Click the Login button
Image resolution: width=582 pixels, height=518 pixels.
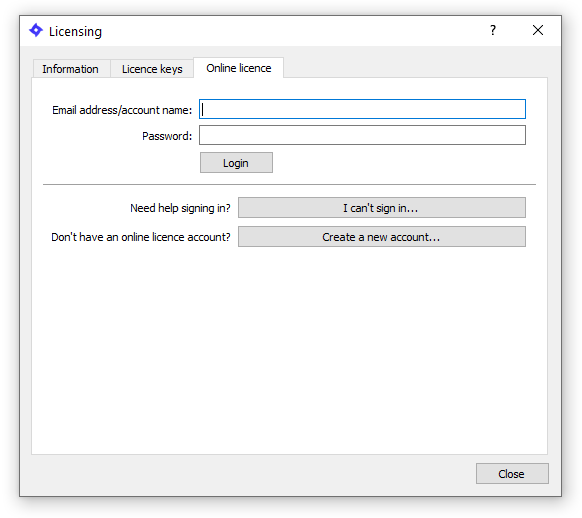236,163
